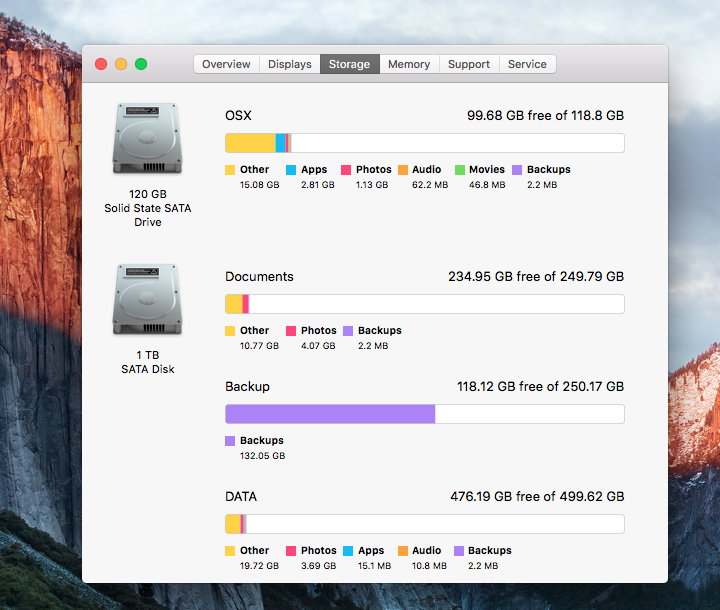Click the 46.8 MB Movies value

pyautogui.click(x=487, y=185)
